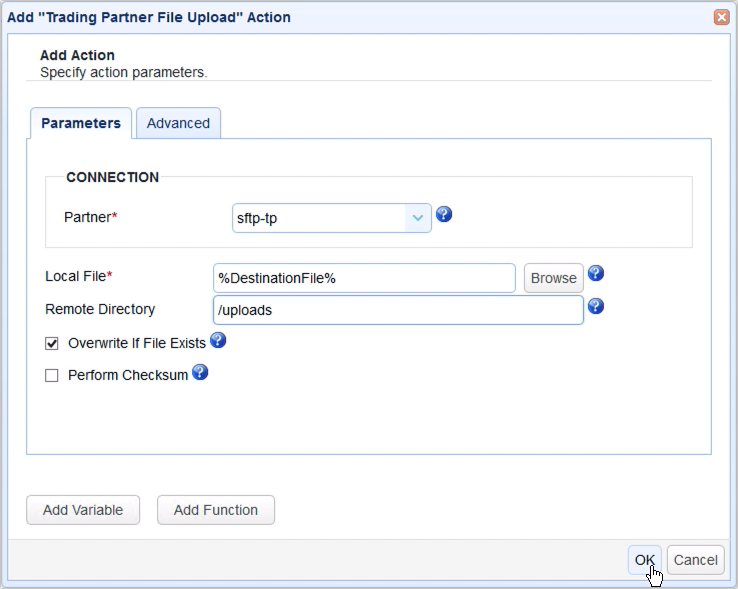The width and height of the screenshot is (738, 589).
Task: Focus the Remote Directory input field
Action: (x=398, y=310)
